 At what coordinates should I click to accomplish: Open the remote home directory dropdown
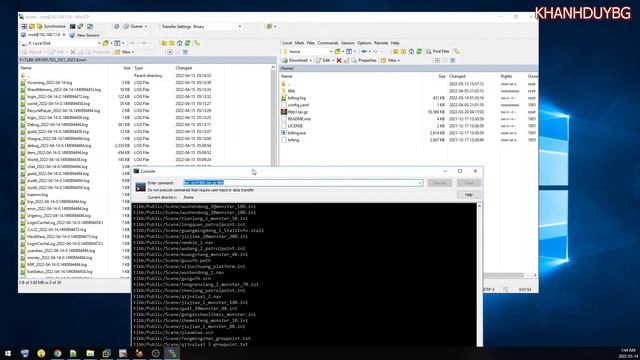coord(307,51)
